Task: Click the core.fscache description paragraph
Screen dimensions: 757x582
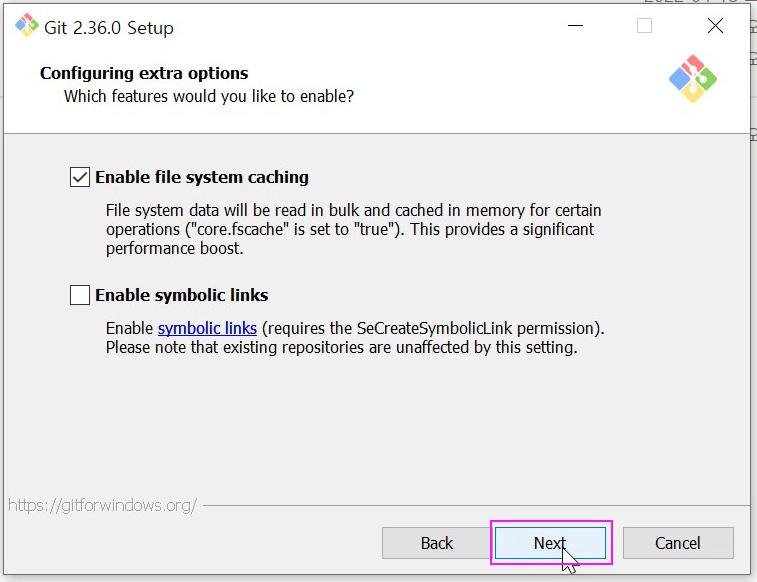Action: pos(354,229)
